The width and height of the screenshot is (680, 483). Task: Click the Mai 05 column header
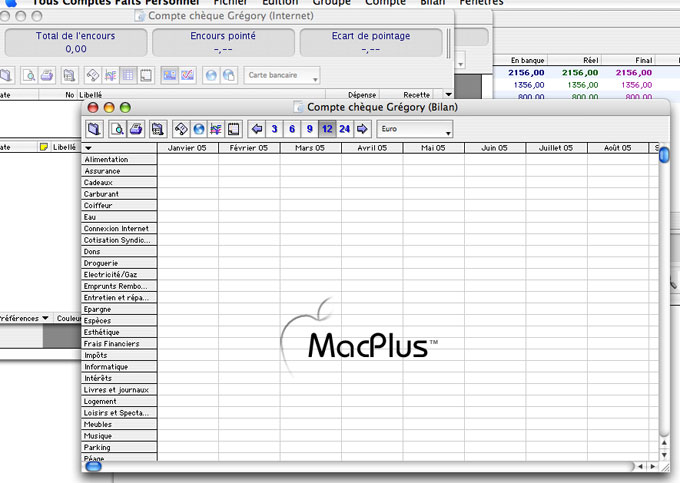coord(433,148)
